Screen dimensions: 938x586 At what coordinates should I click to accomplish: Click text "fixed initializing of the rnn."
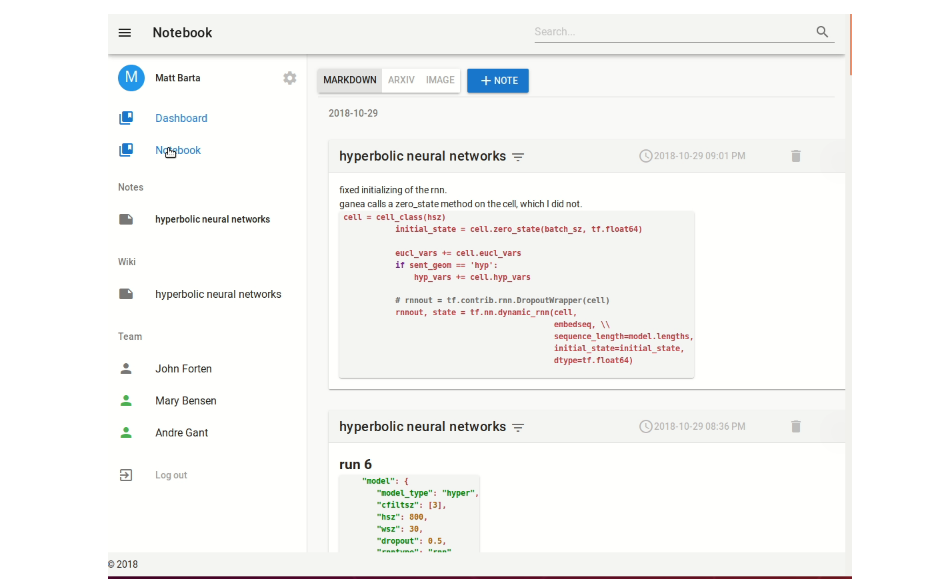tap(393, 190)
